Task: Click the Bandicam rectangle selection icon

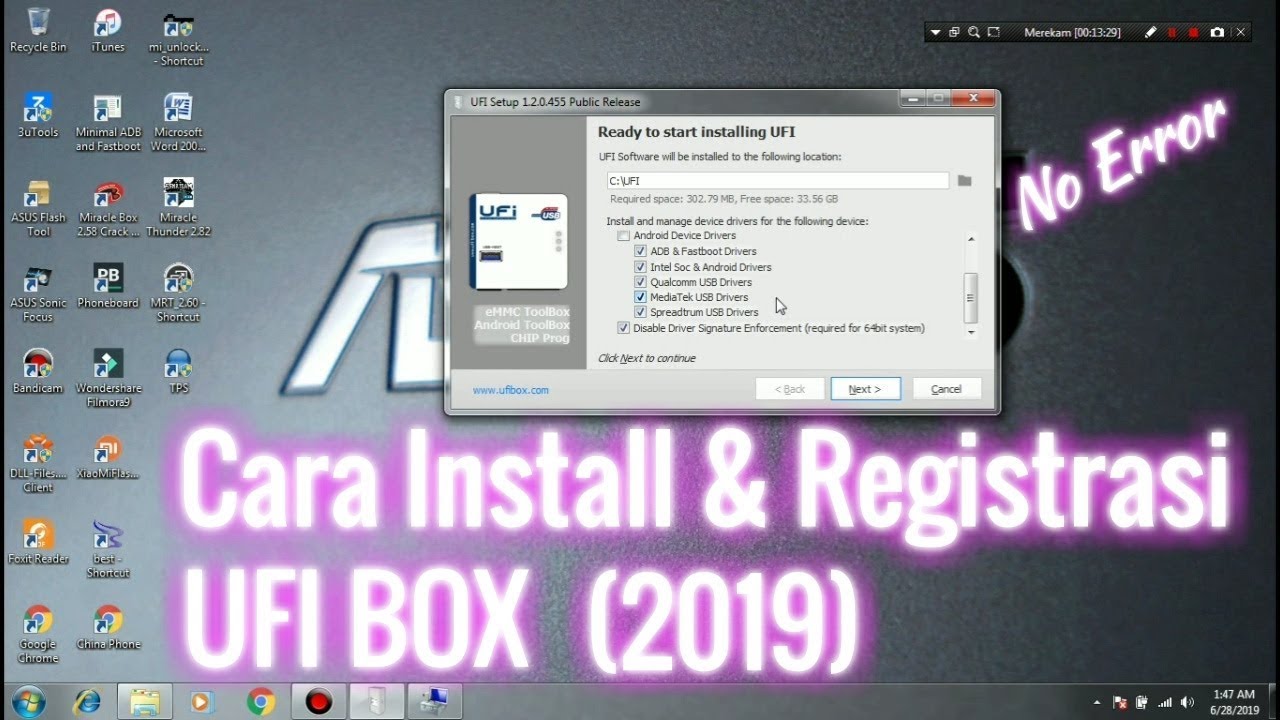Action: (993, 32)
